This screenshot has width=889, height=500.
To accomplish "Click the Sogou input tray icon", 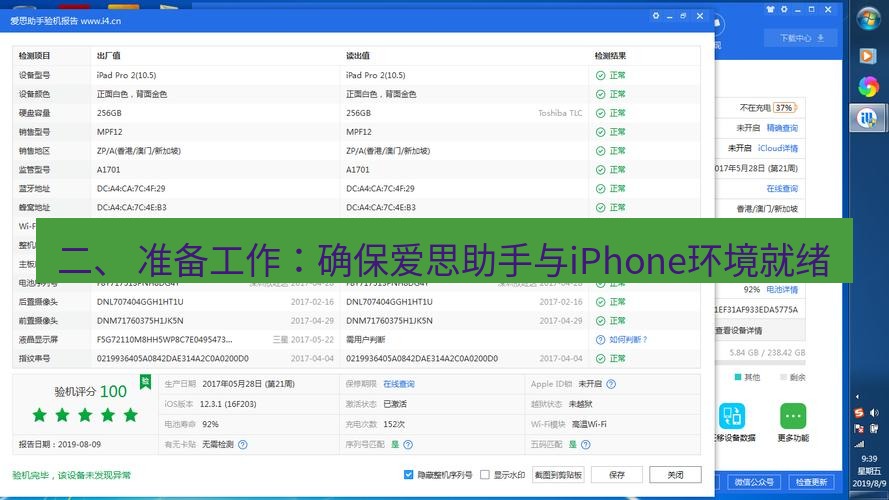I will coord(860,413).
